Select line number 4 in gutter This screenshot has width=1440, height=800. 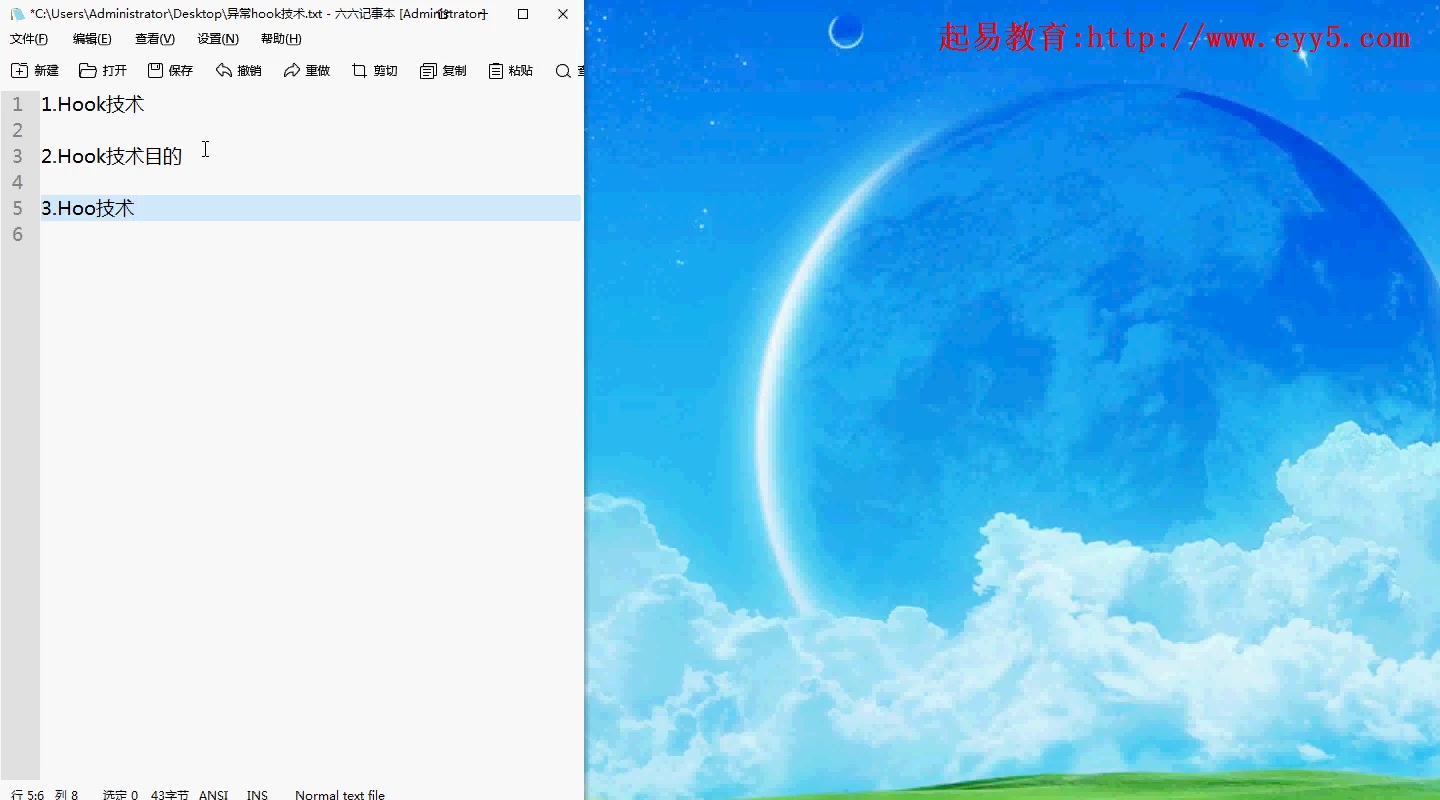click(17, 182)
